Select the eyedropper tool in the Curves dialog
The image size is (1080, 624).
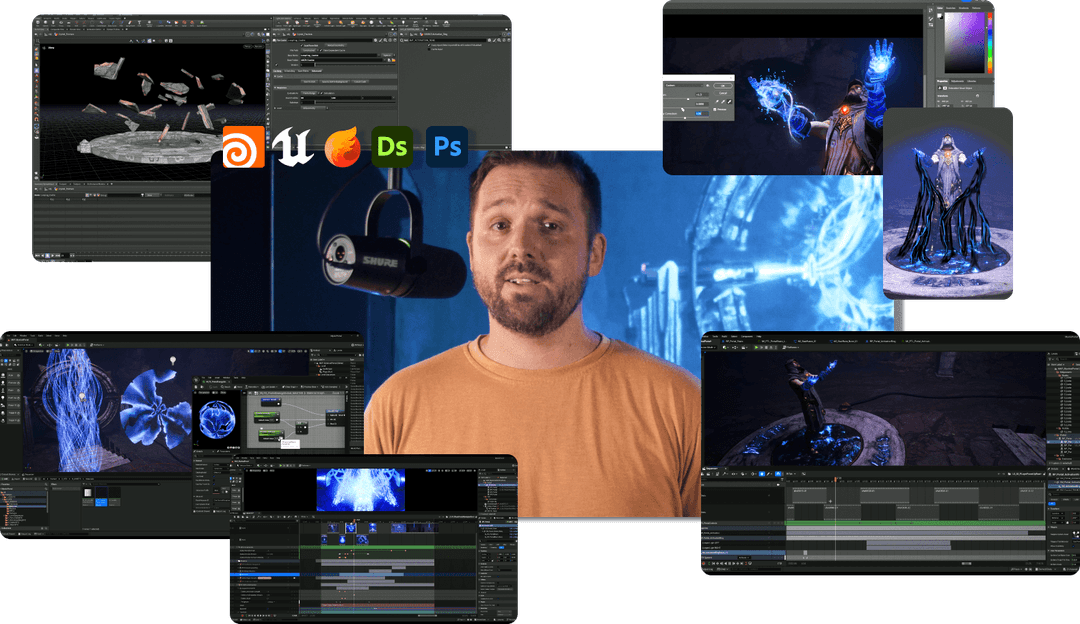point(723,102)
